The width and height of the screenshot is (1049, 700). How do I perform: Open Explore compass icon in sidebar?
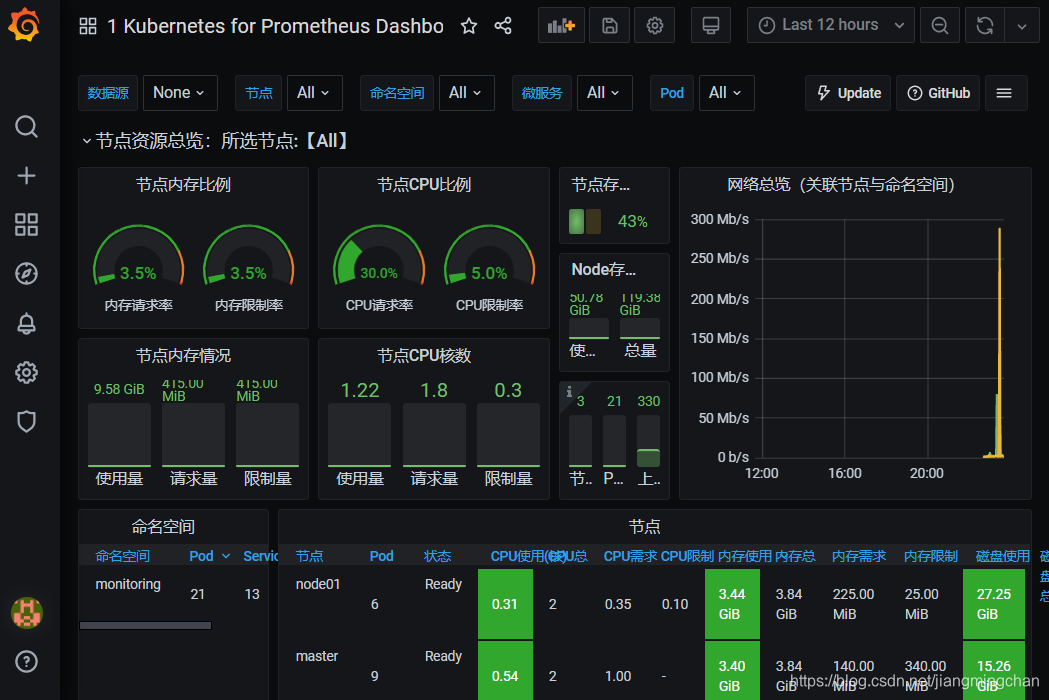pyautogui.click(x=26, y=274)
